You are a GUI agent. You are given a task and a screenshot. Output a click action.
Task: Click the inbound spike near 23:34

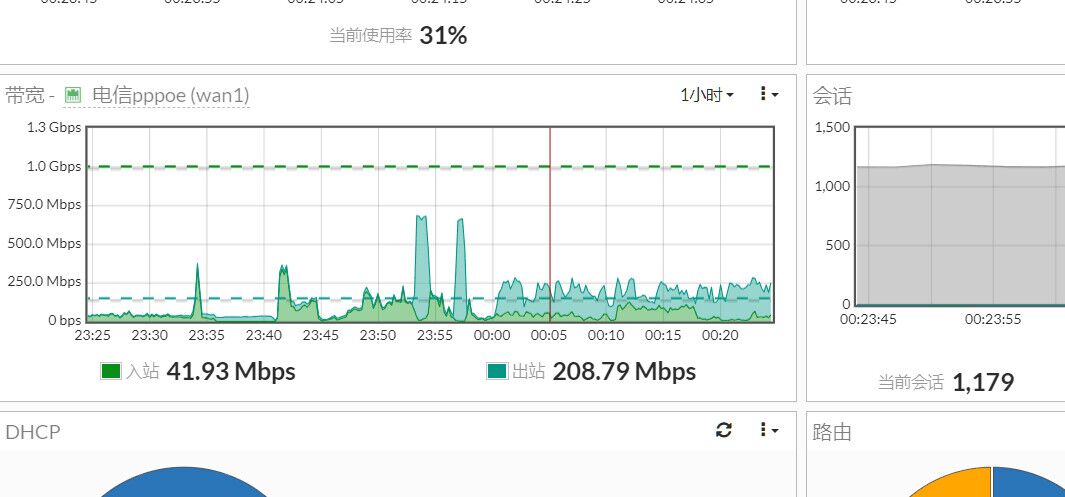[x=197, y=285]
